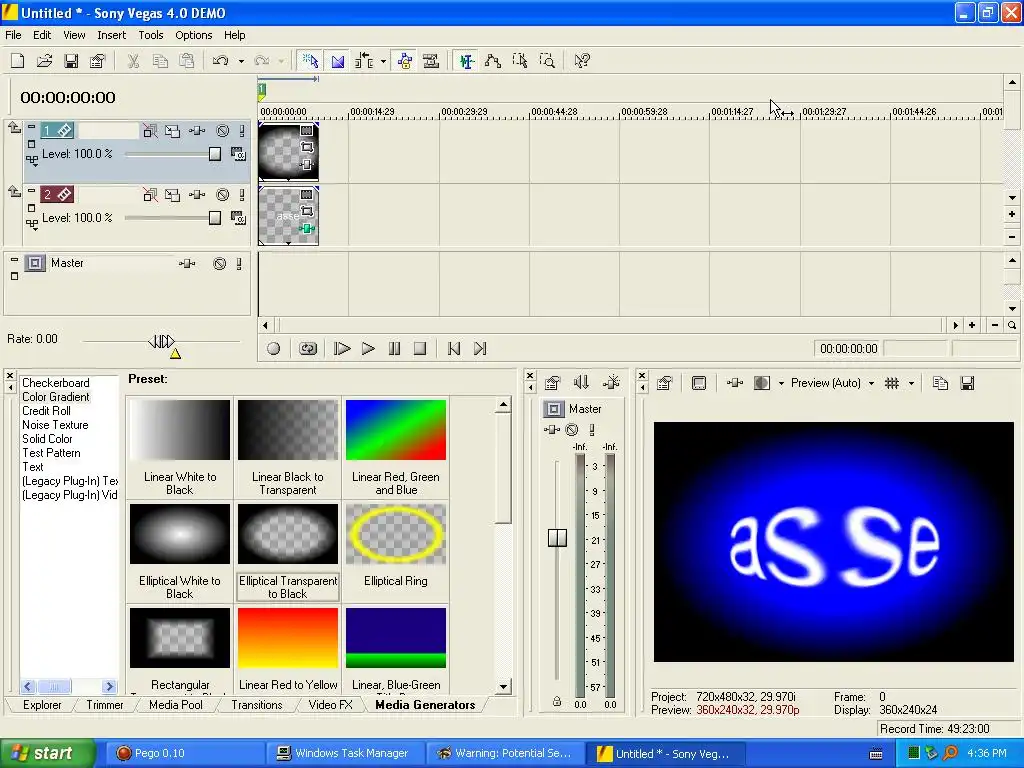Select the Envelope Edit tool
The image size is (1024, 768).
click(x=493, y=61)
